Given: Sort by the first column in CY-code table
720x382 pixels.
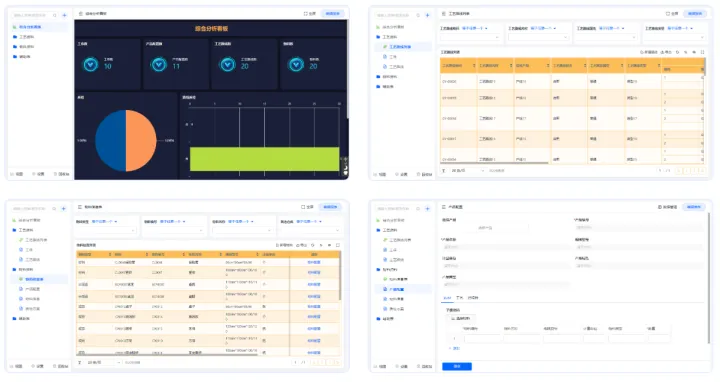Looking at the screenshot, I should (x=474, y=66).
